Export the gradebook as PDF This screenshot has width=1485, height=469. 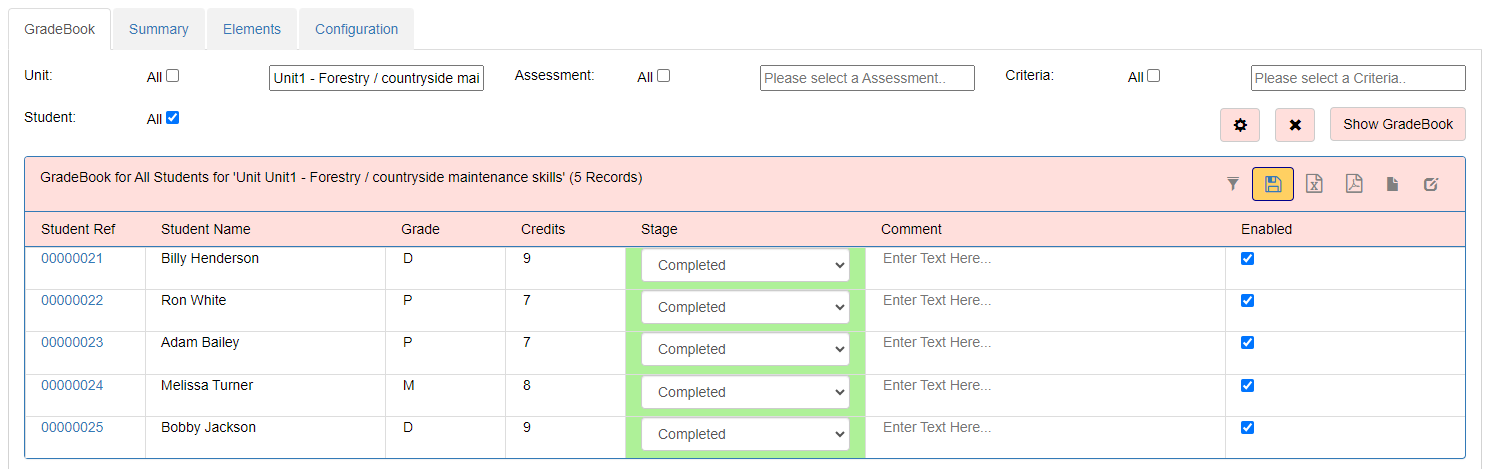click(1354, 184)
